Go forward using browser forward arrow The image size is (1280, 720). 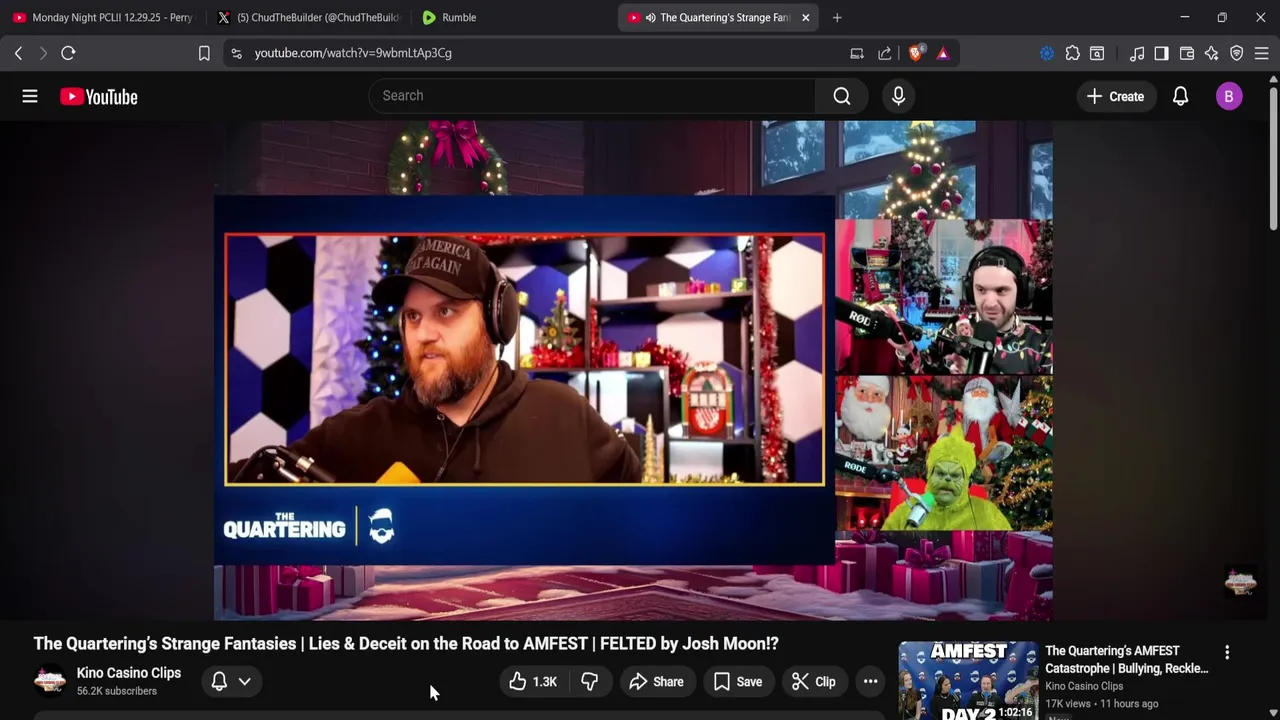click(x=43, y=53)
